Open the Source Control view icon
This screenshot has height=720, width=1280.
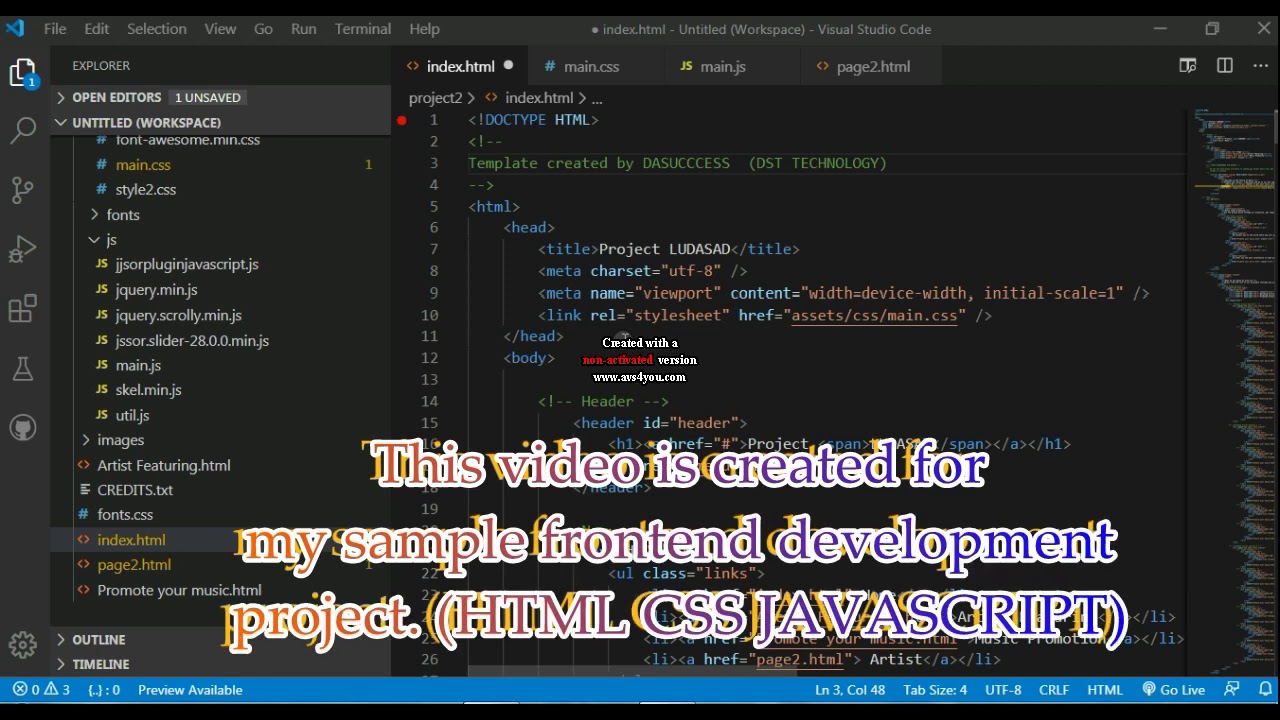click(23, 190)
